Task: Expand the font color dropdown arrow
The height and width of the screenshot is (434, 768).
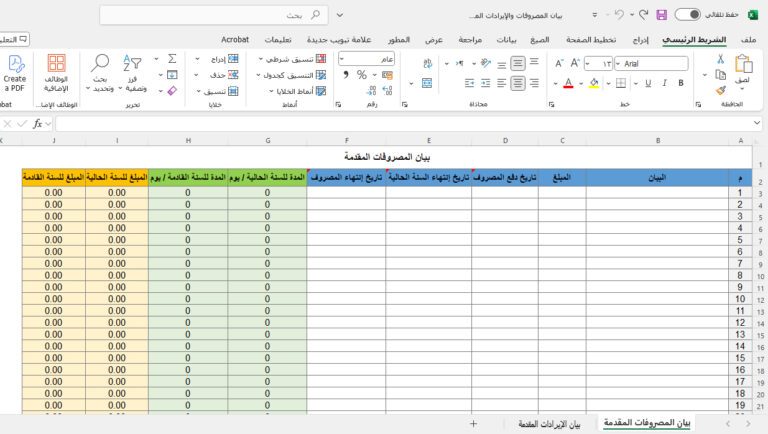Action: tap(555, 84)
